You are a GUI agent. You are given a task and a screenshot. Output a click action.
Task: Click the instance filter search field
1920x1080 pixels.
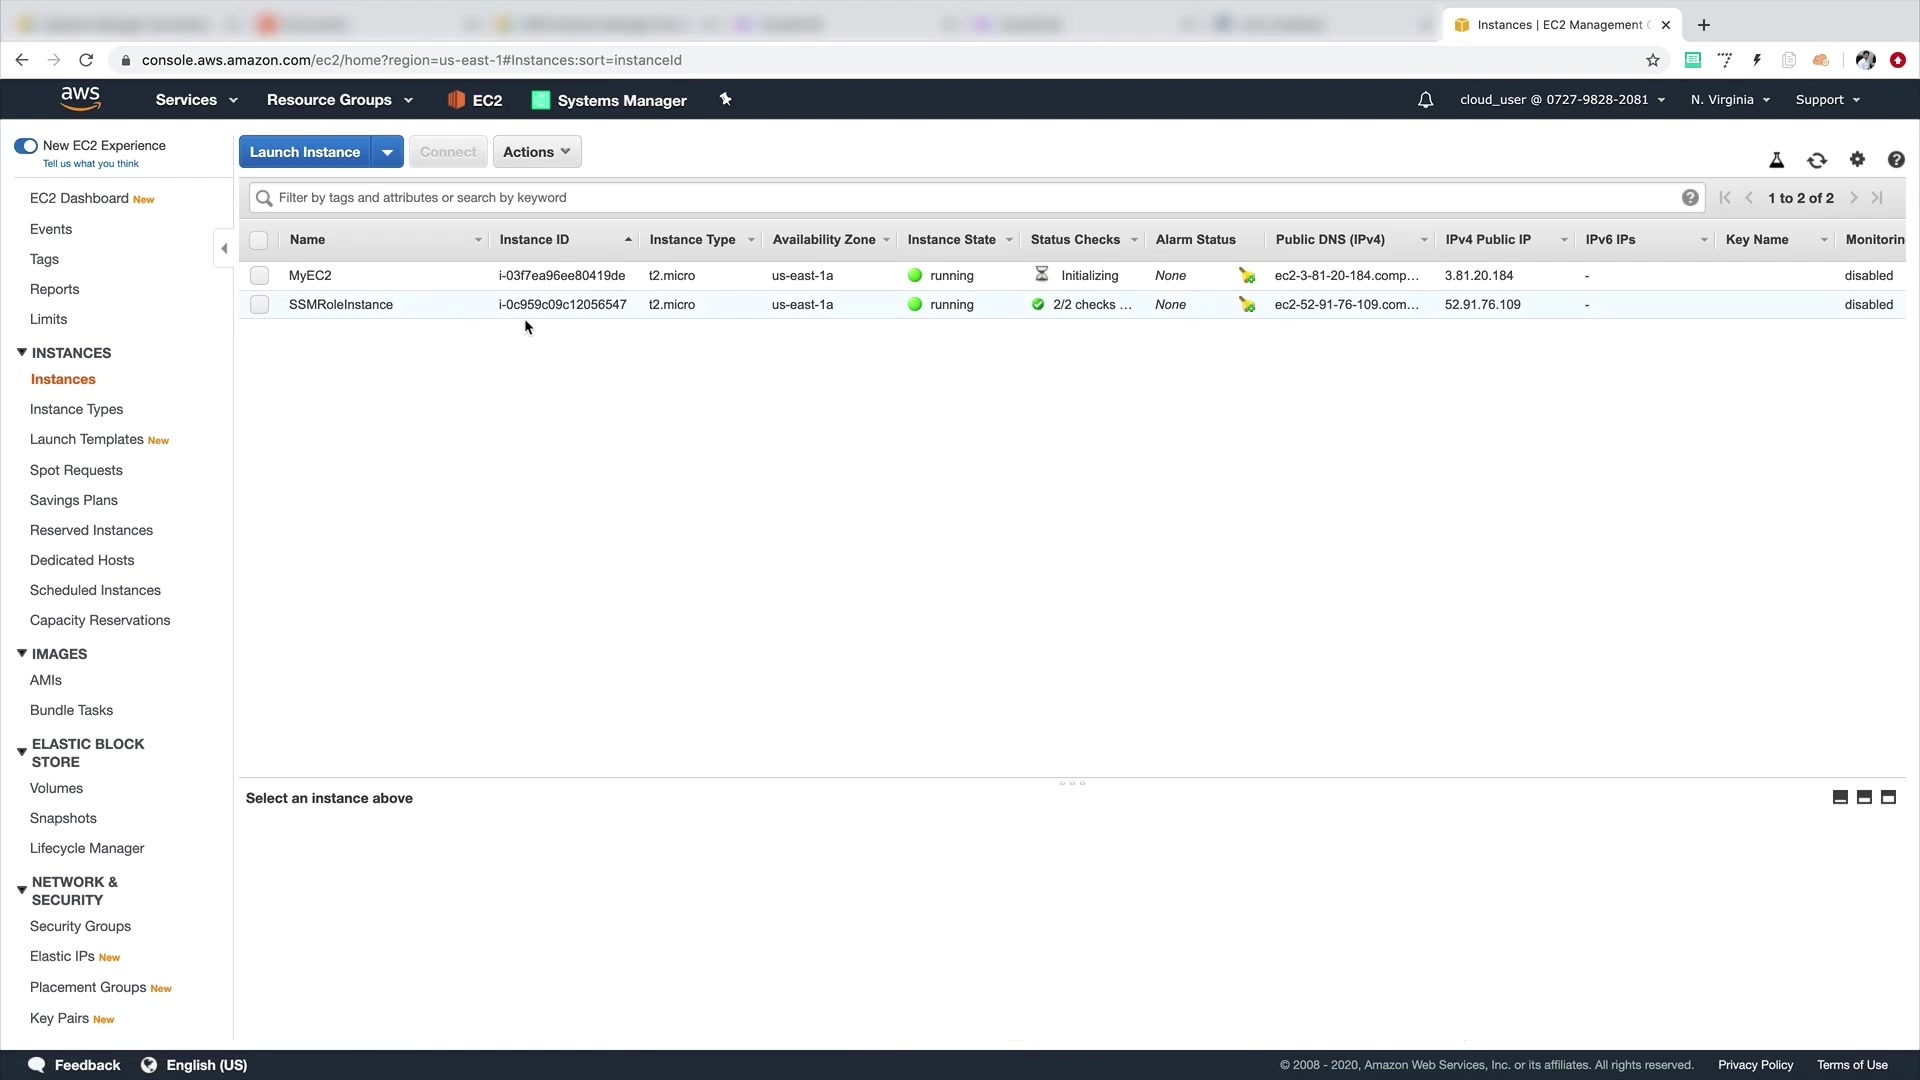click(x=960, y=198)
